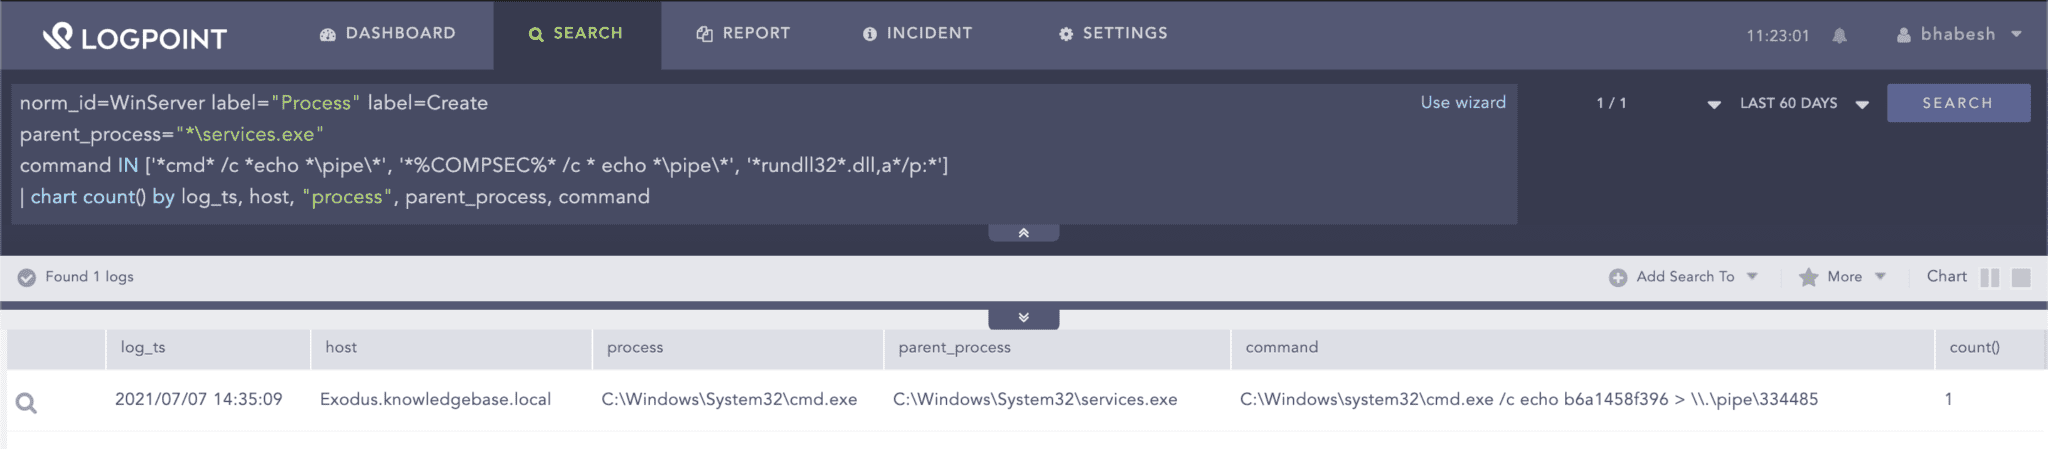
Task: Click the LogPoint logo
Action: tap(135, 37)
